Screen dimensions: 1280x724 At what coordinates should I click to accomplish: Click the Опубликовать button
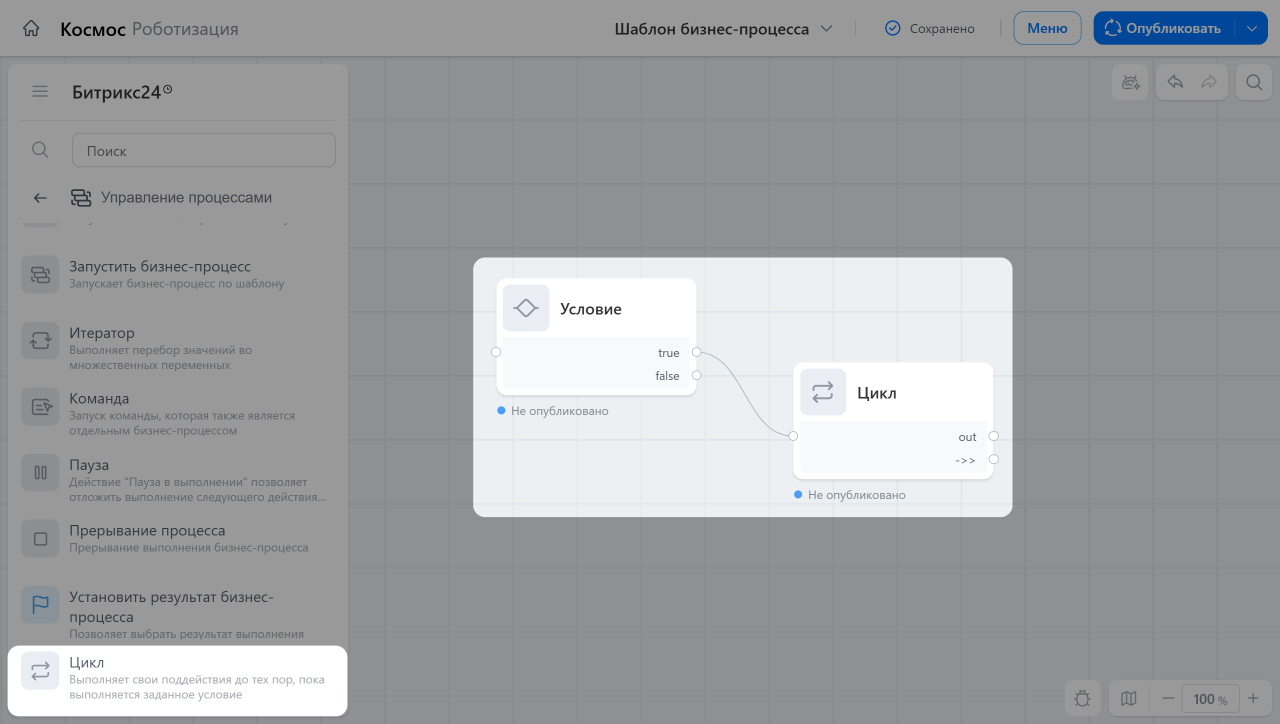click(1164, 28)
